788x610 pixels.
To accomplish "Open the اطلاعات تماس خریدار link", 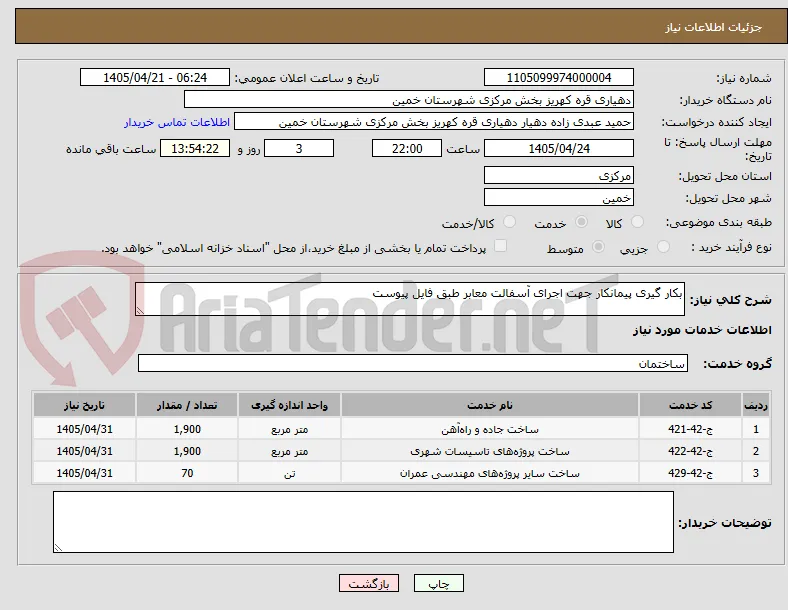I will (177, 122).
